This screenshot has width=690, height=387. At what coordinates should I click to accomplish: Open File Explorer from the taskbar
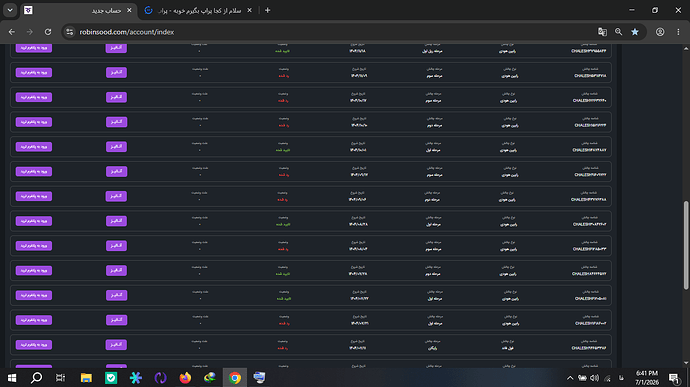(86, 378)
